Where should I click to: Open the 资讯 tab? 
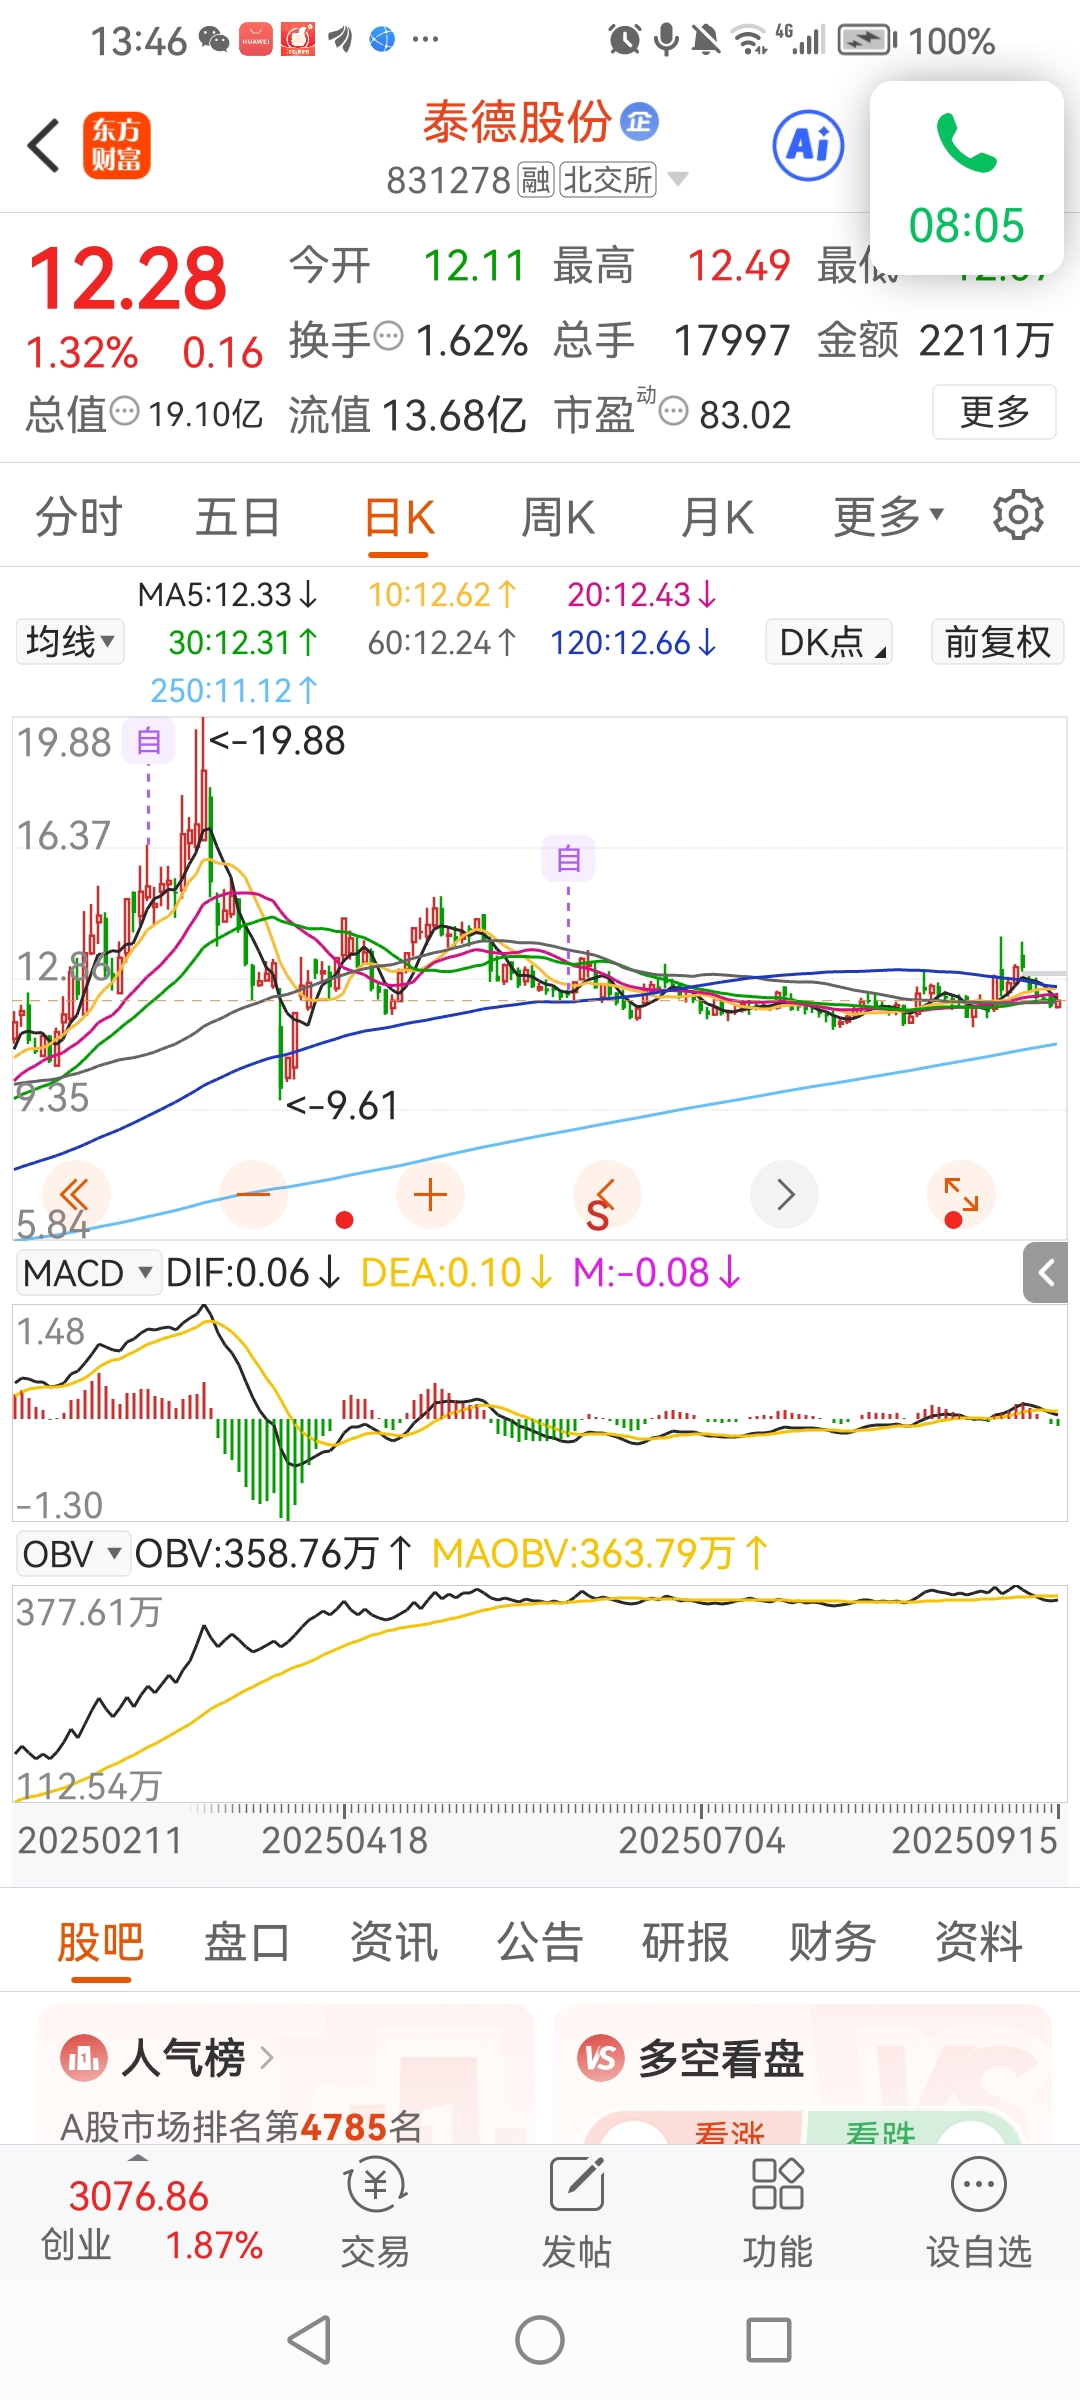(x=394, y=1943)
